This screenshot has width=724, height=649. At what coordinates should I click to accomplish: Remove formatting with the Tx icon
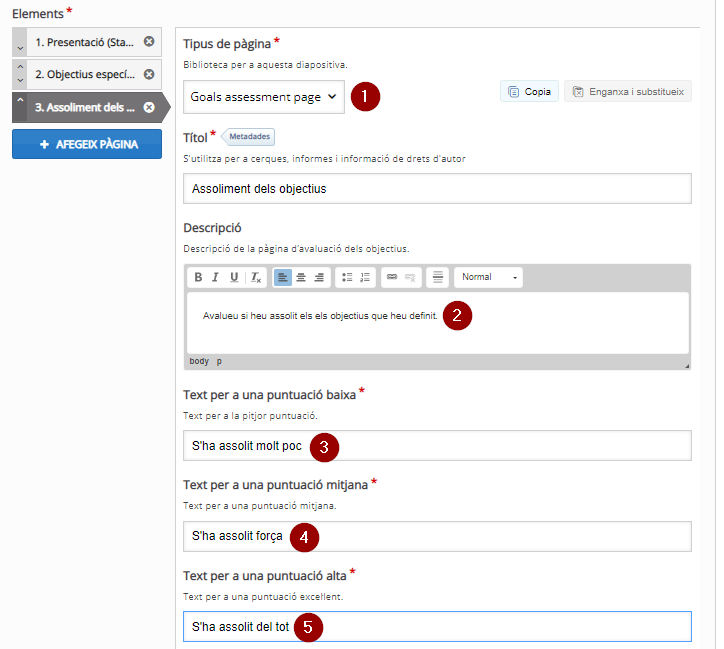pos(255,277)
